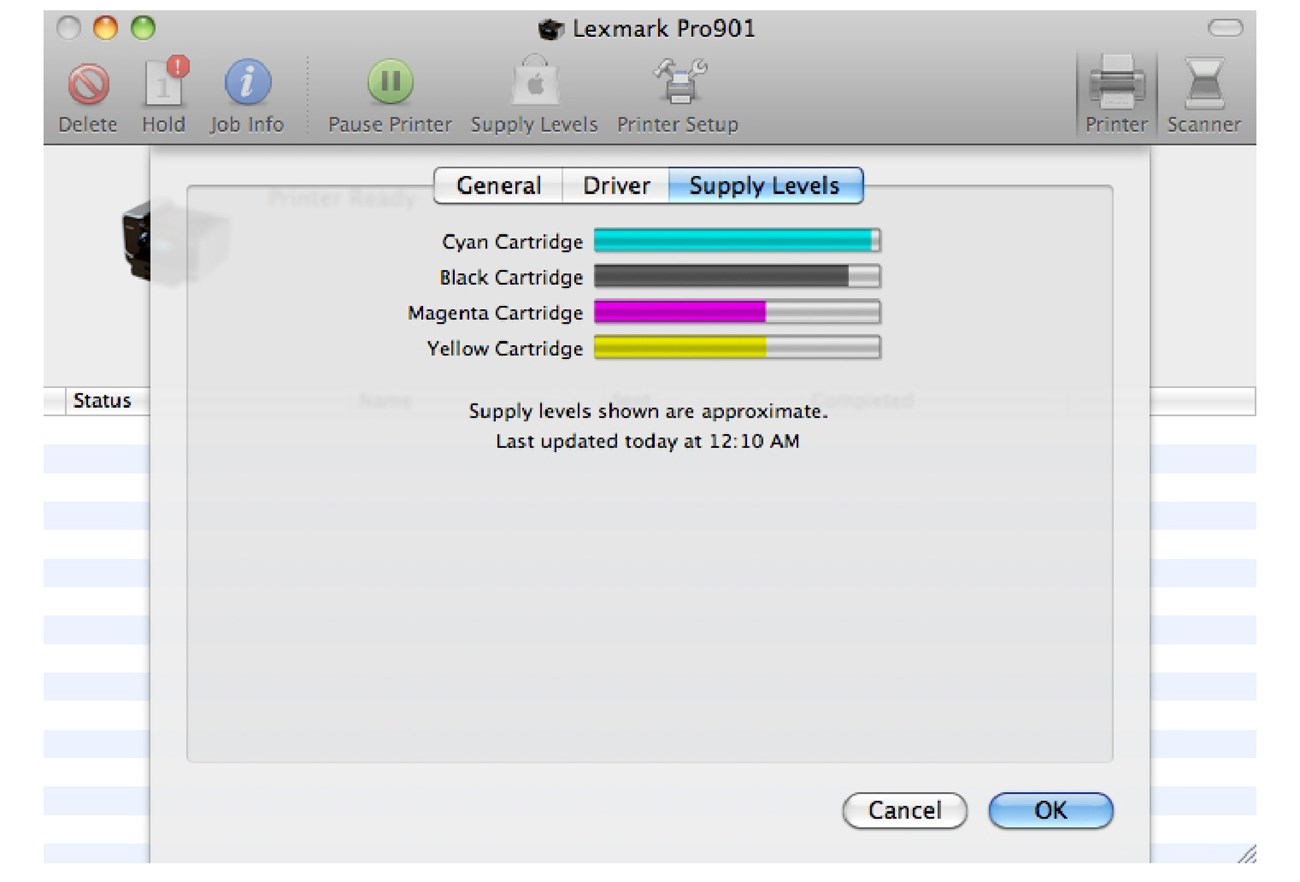
Task: Select the Supply Levels tab
Action: click(764, 186)
